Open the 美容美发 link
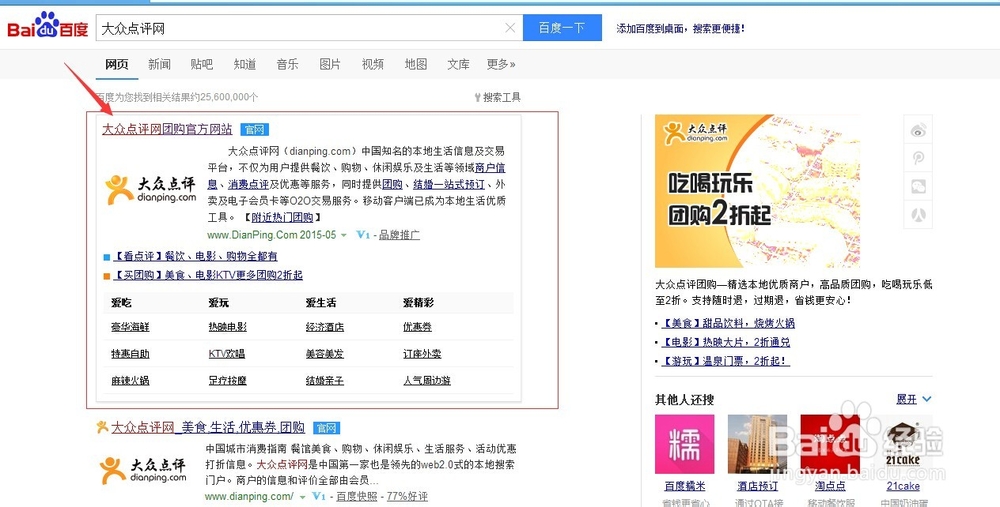The height and width of the screenshot is (507, 1000). tap(325, 354)
